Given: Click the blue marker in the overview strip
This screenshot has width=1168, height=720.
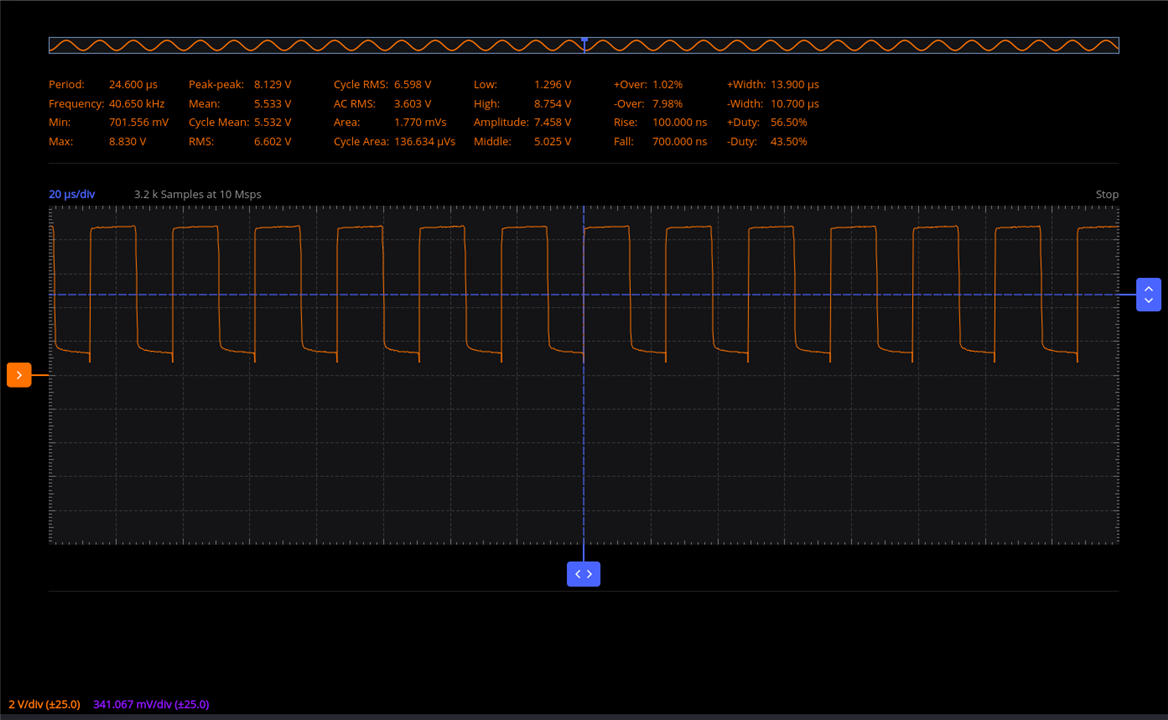Looking at the screenshot, I should coord(584,42).
